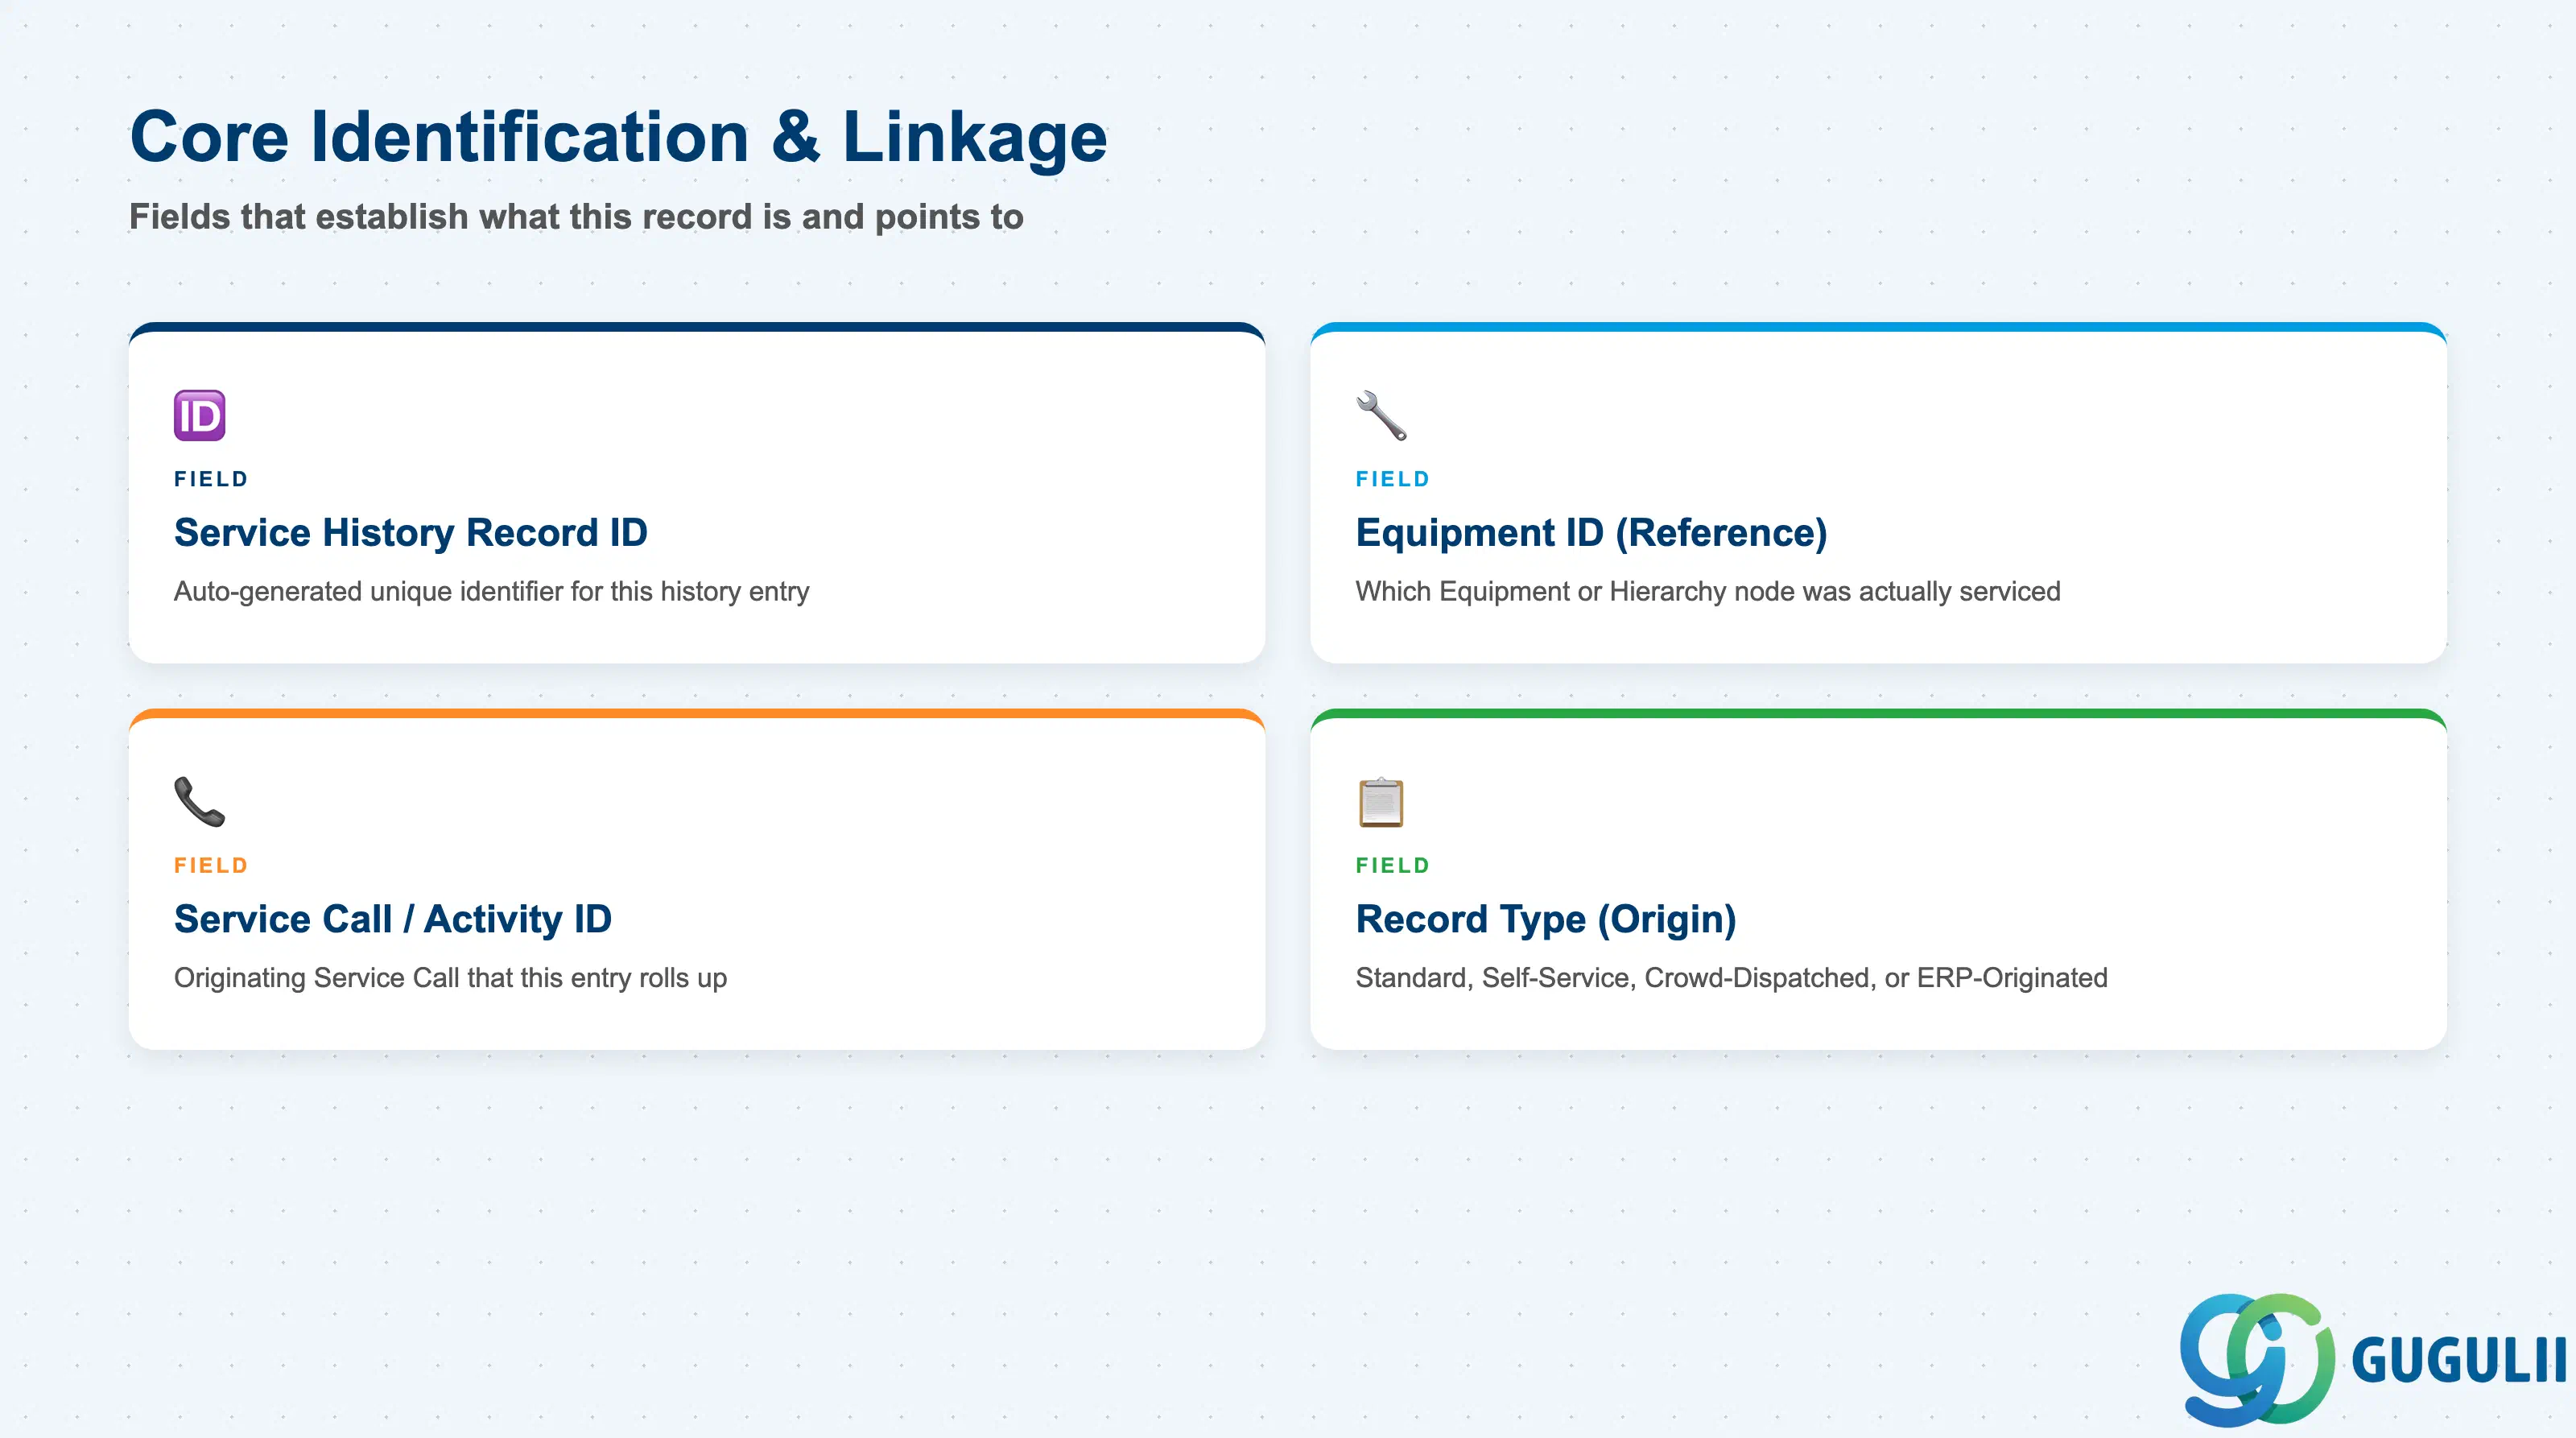Click FIELD label above Service History Record ID

coord(211,479)
